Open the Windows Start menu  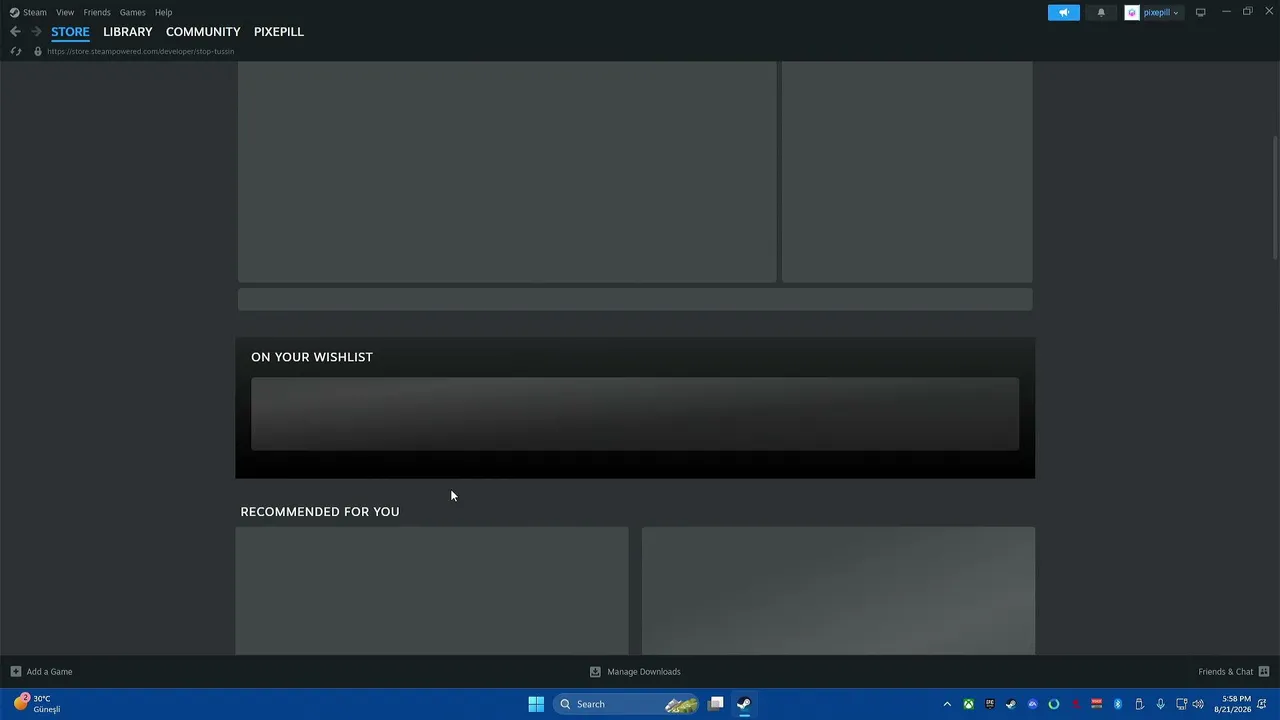(536, 704)
